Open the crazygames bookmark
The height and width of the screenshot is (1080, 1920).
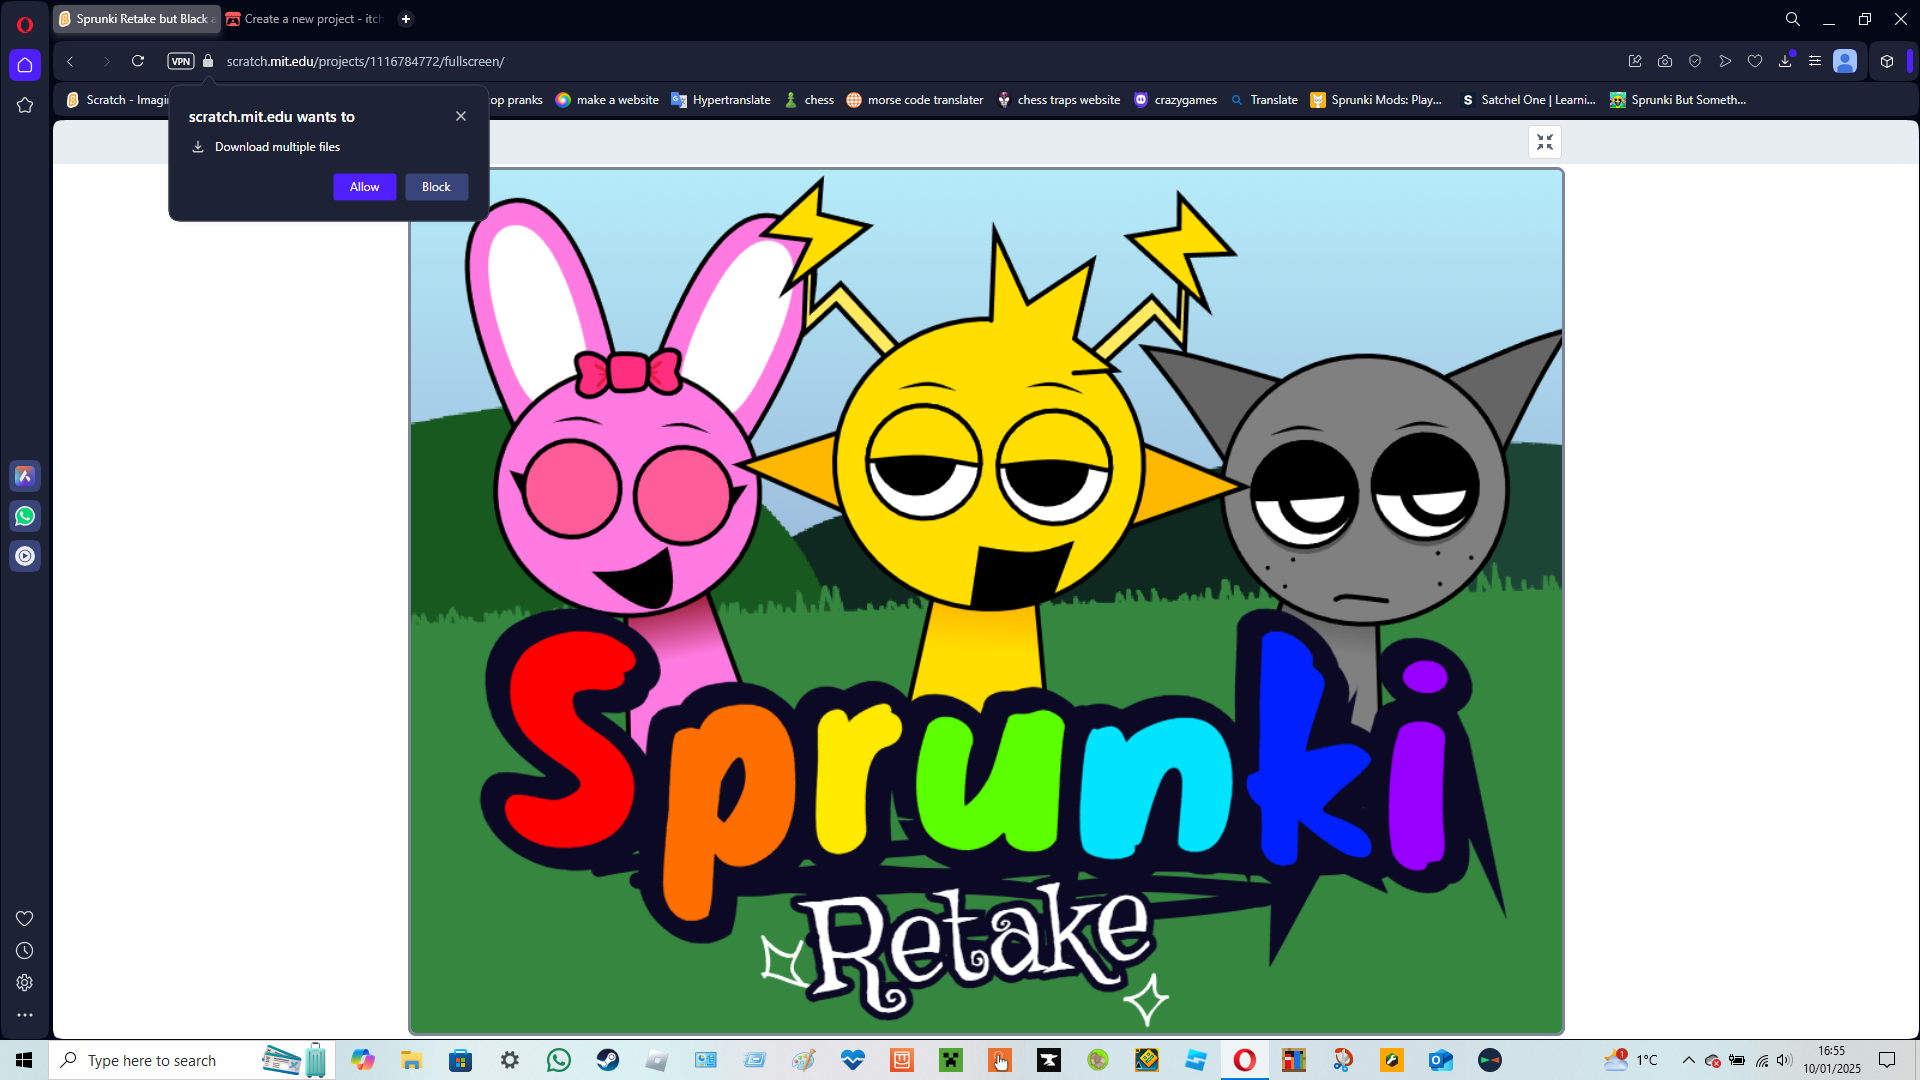click(x=1175, y=100)
